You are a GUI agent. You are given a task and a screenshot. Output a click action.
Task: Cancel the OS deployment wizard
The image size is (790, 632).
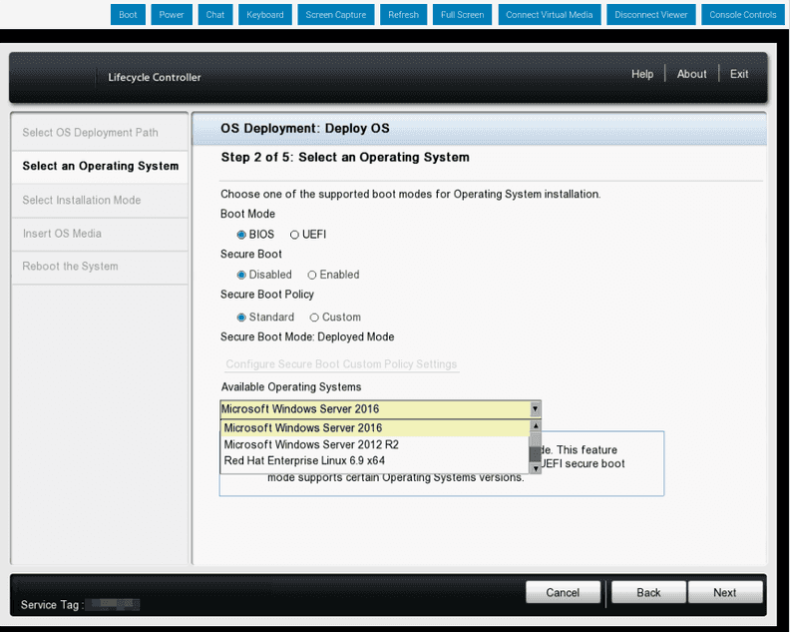[x=563, y=592]
